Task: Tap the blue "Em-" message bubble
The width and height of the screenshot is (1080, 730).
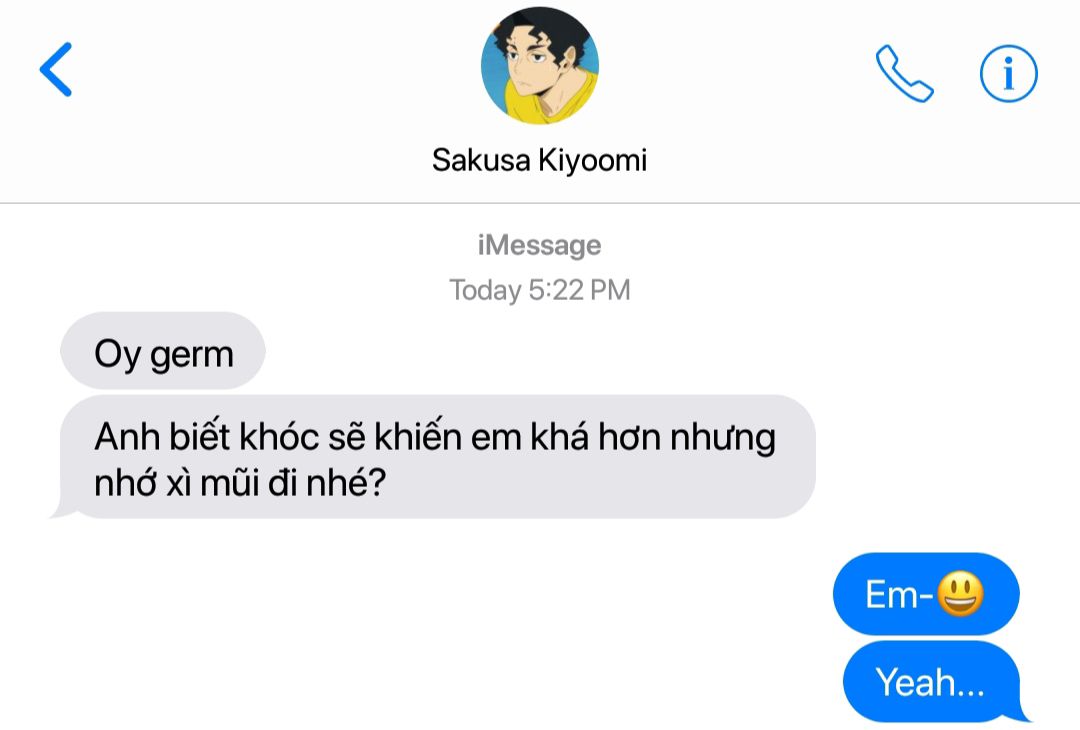Action: 926,594
